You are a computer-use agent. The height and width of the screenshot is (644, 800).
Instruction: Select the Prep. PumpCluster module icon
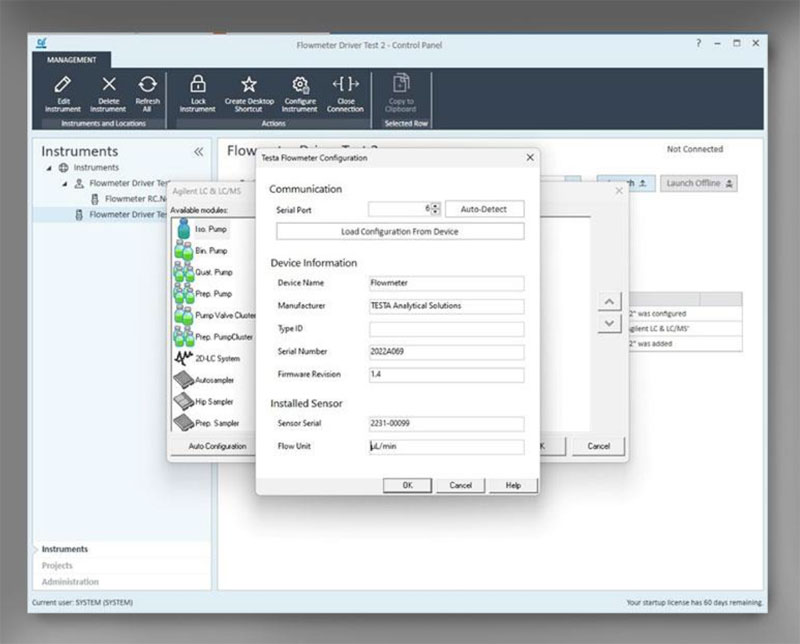tap(184, 337)
